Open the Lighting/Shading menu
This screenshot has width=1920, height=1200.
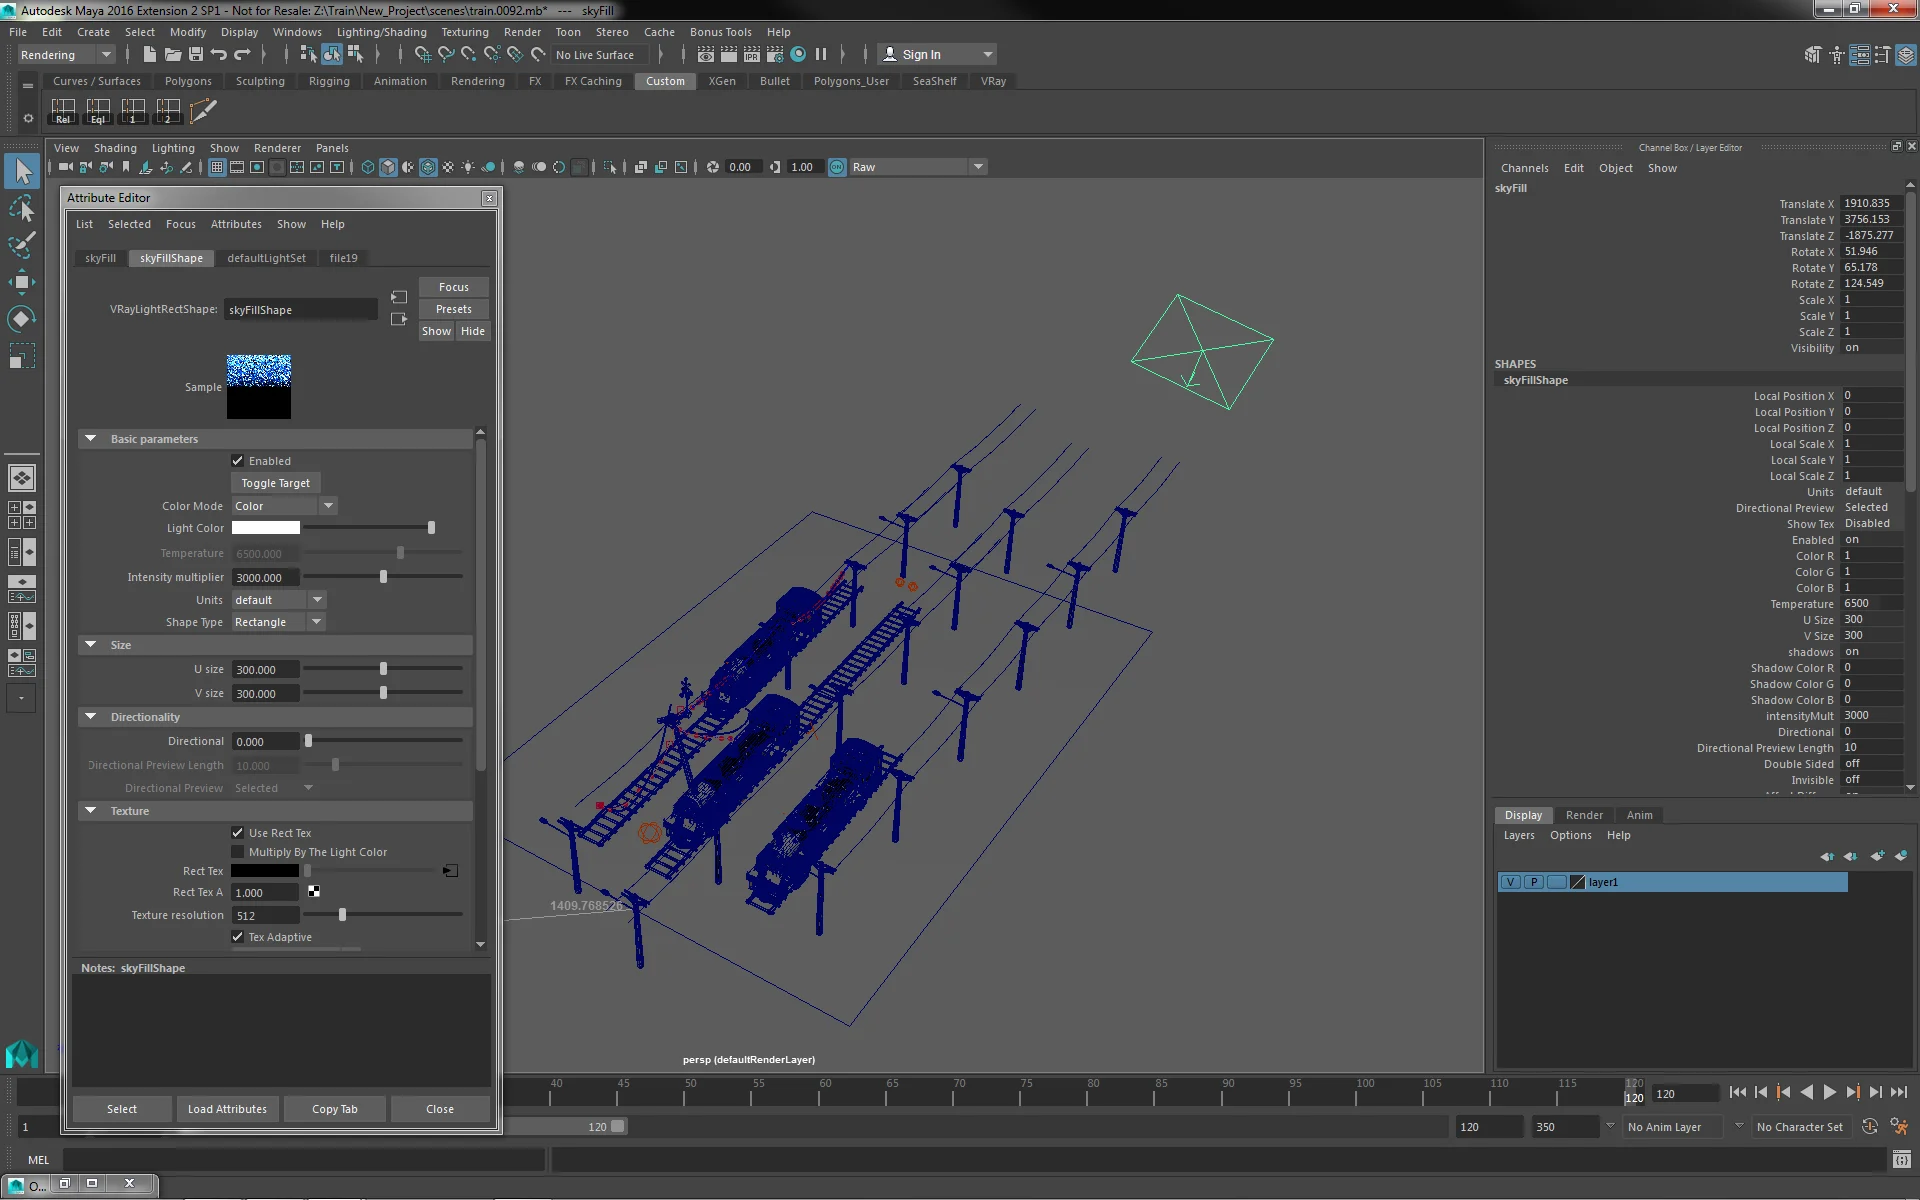[381, 32]
